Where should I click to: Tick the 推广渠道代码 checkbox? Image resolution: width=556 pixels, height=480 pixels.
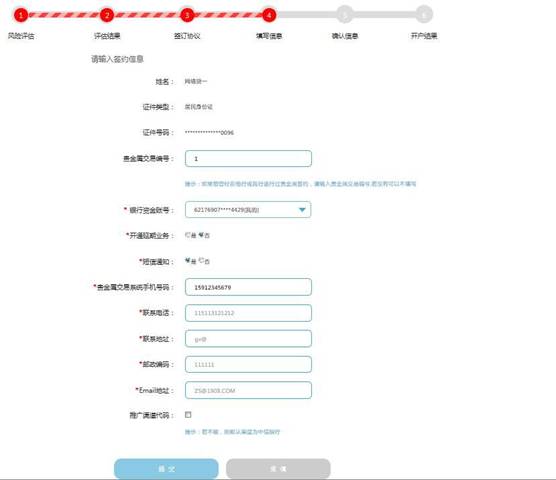click(x=188, y=414)
